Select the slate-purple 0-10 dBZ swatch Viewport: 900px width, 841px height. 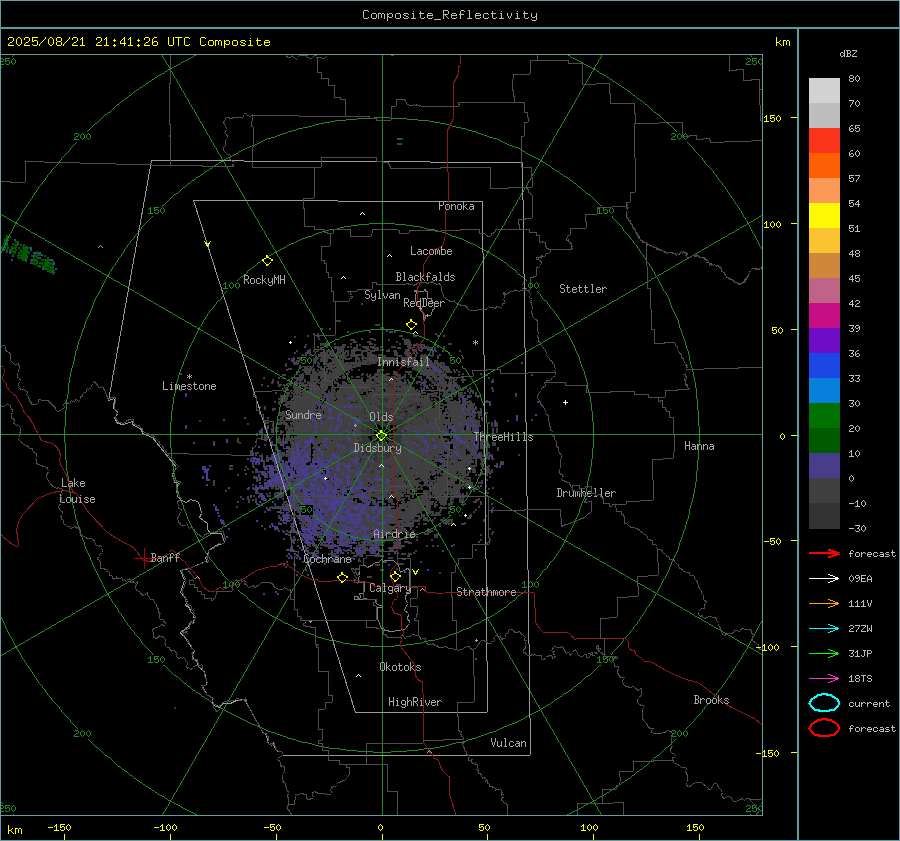[x=824, y=466]
